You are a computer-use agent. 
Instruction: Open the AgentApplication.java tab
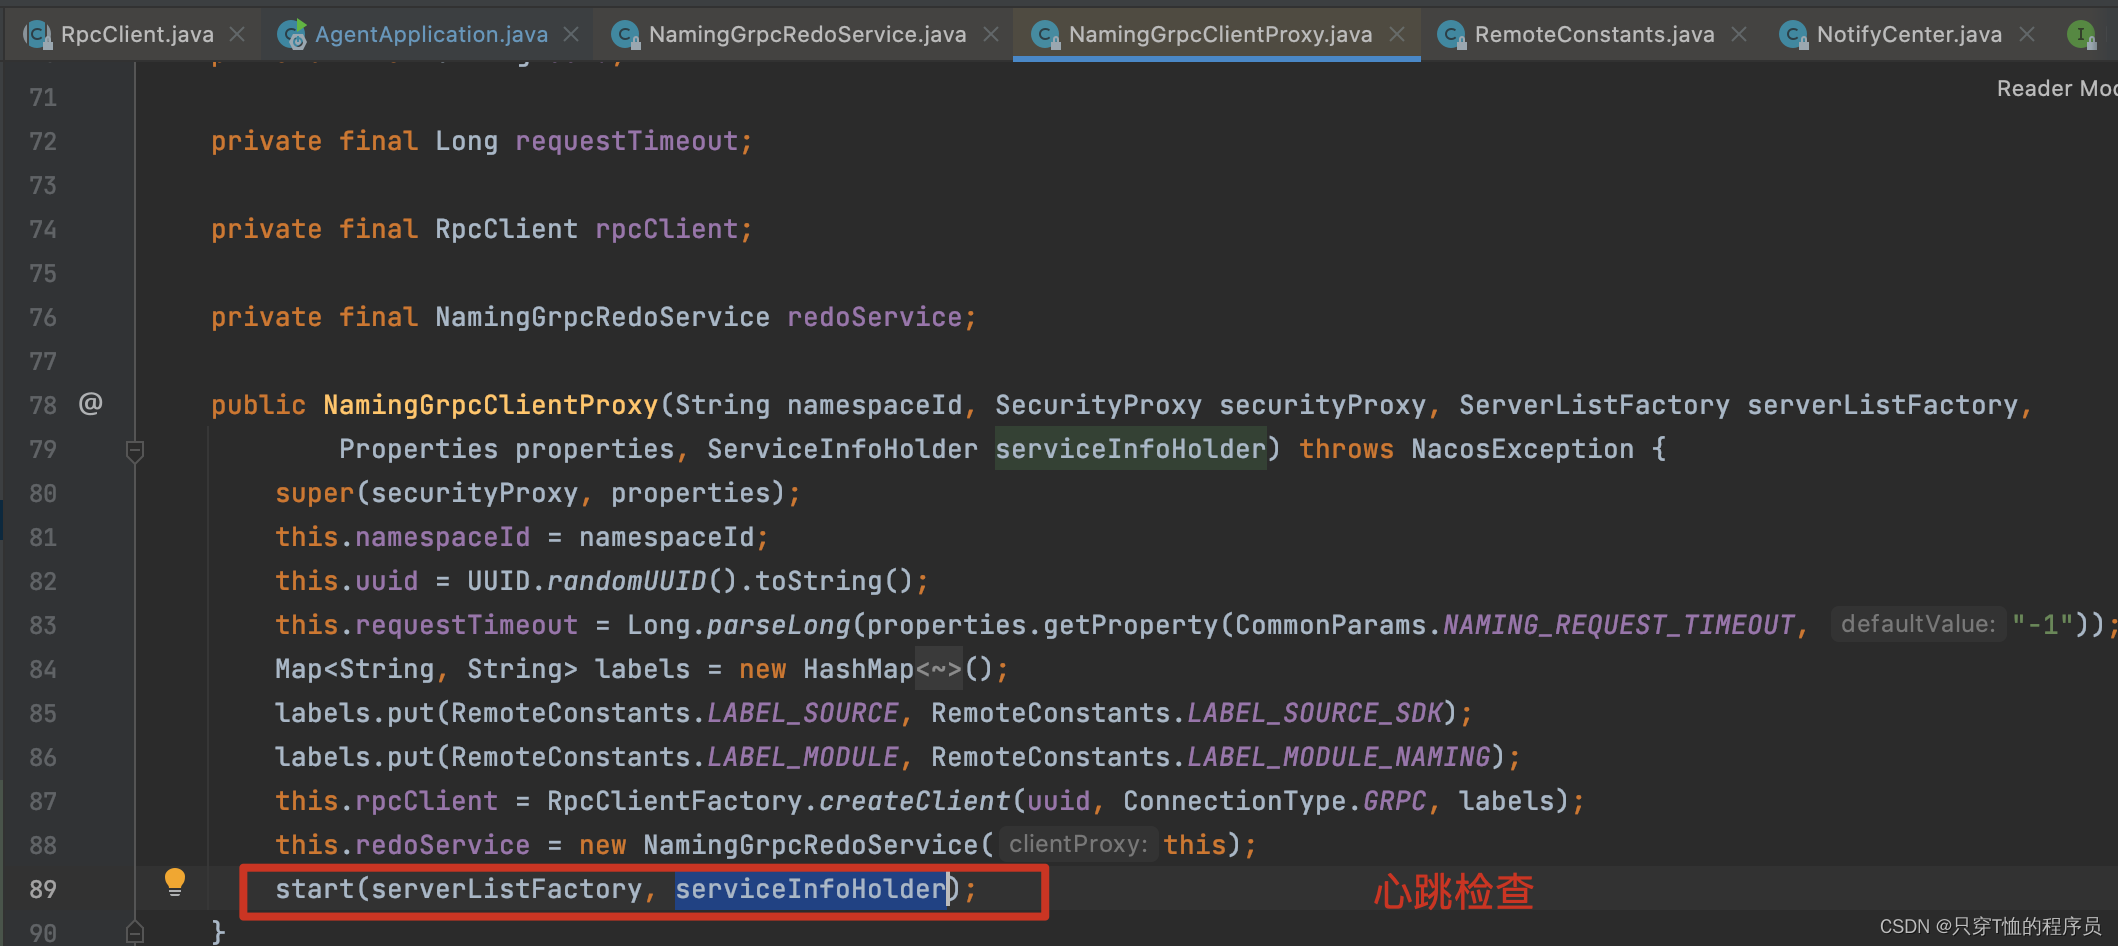[x=431, y=34]
